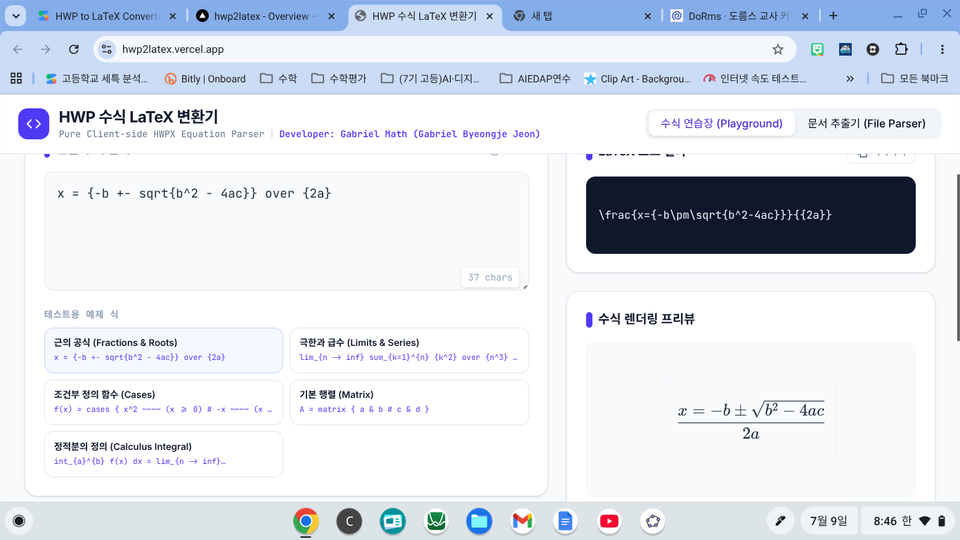
Task: Click the LaTeX output code block
Action: pos(751,215)
